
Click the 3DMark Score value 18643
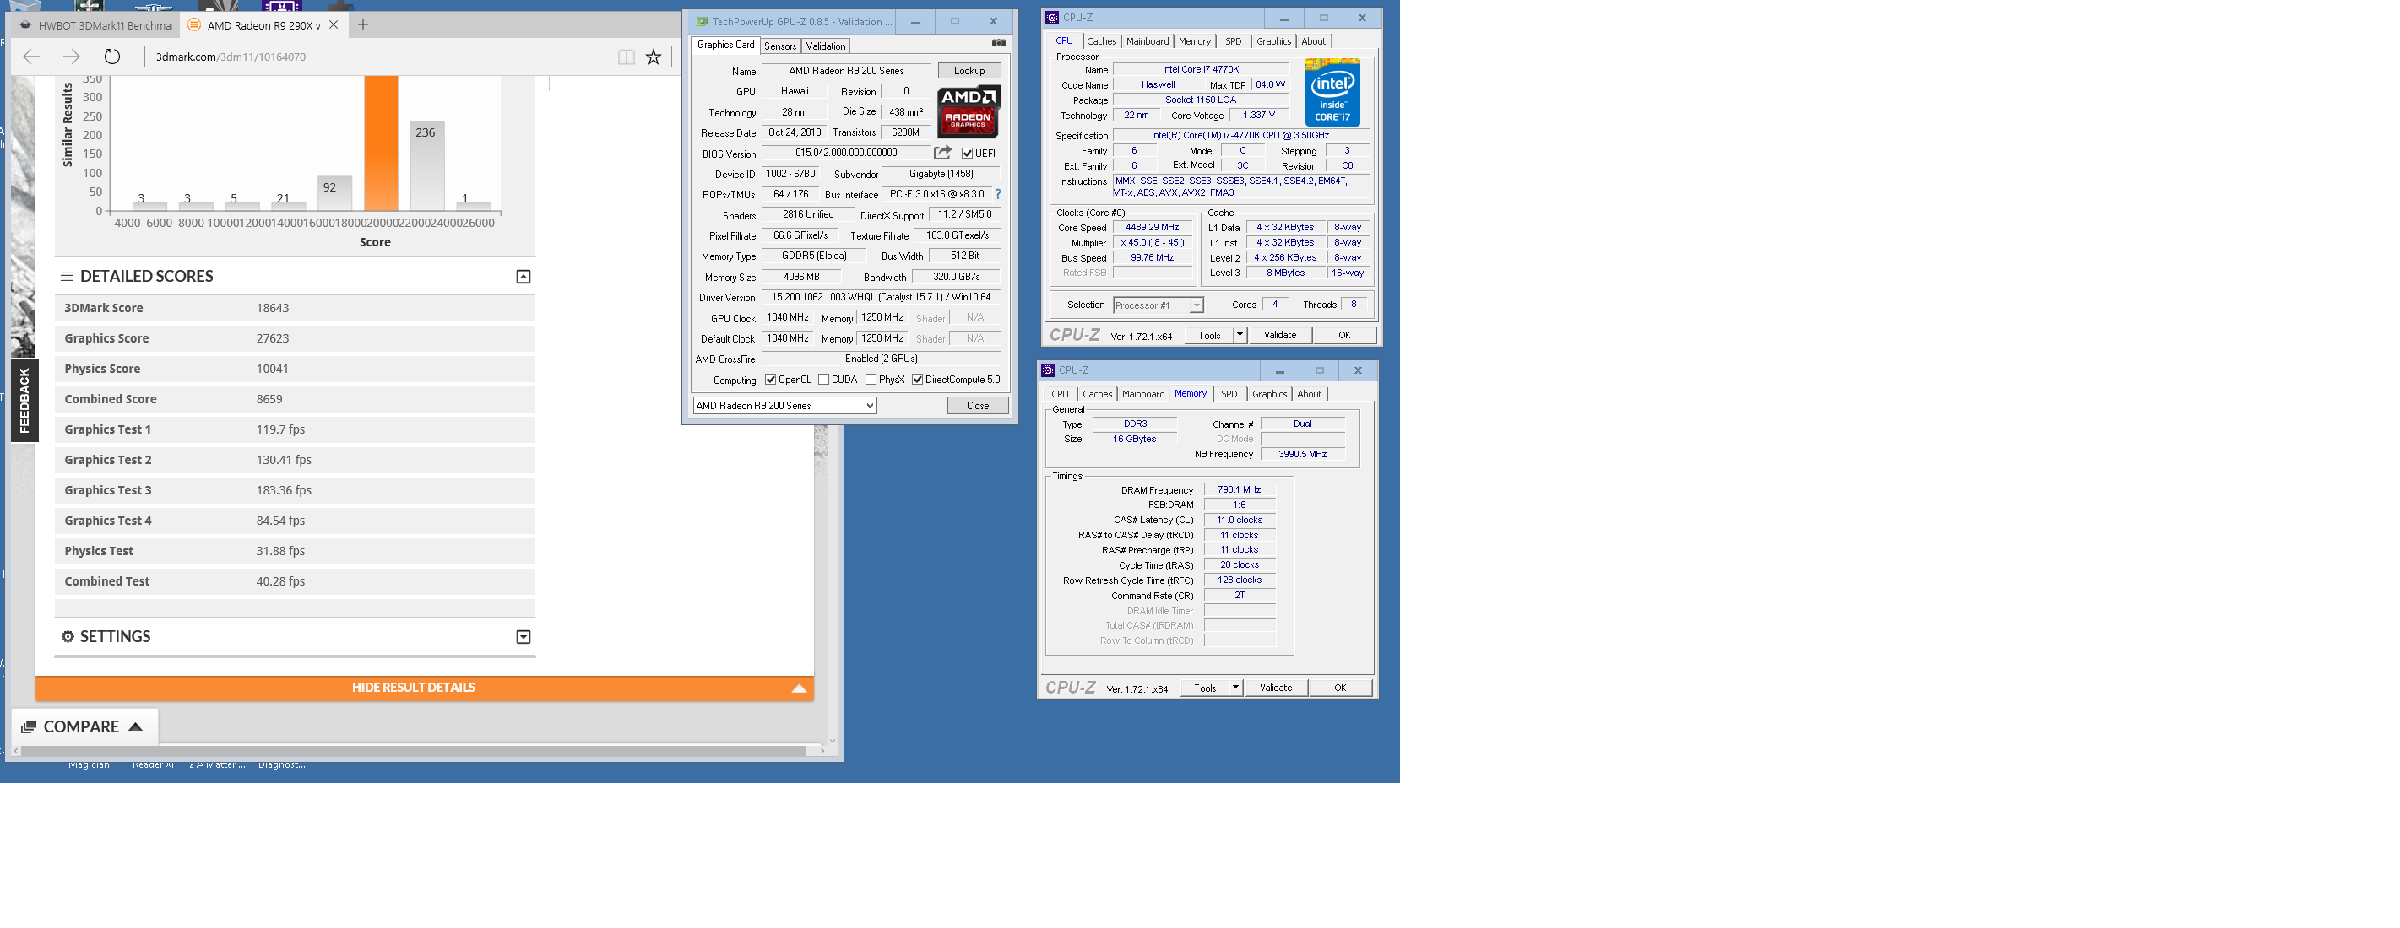click(x=273, y=308)
